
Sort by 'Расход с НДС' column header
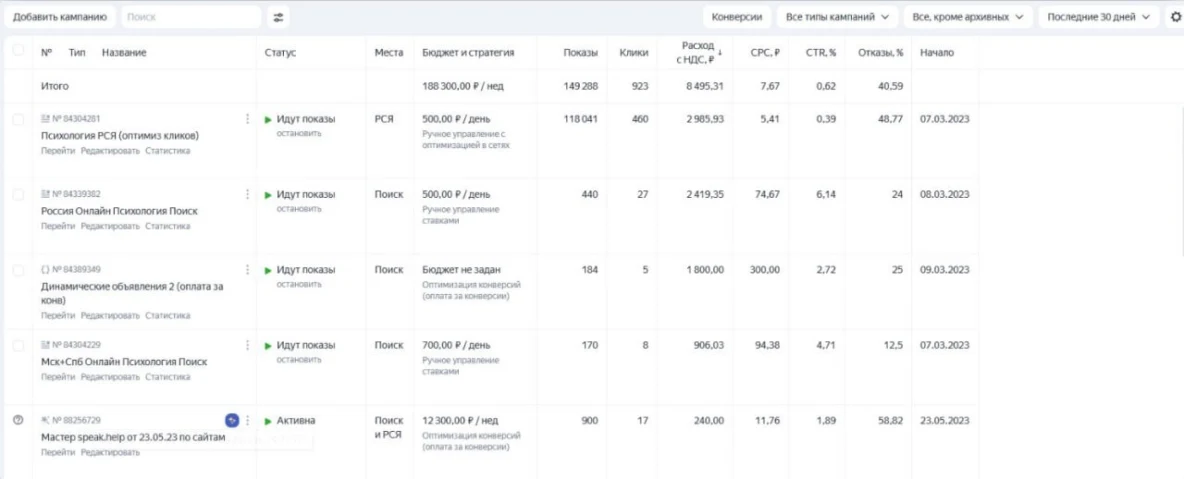(698, 52)
